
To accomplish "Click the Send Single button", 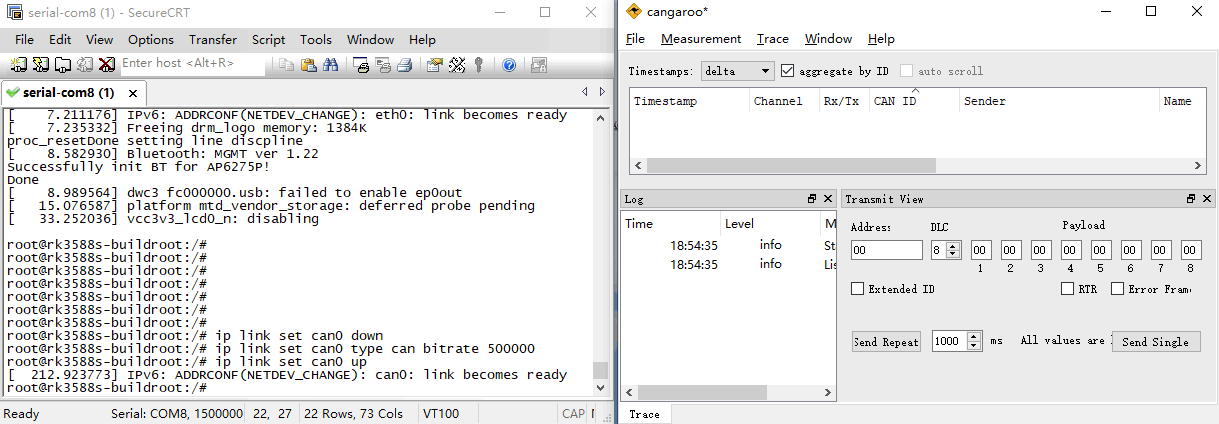I will pyautogui.click(x=1155, y=341).
